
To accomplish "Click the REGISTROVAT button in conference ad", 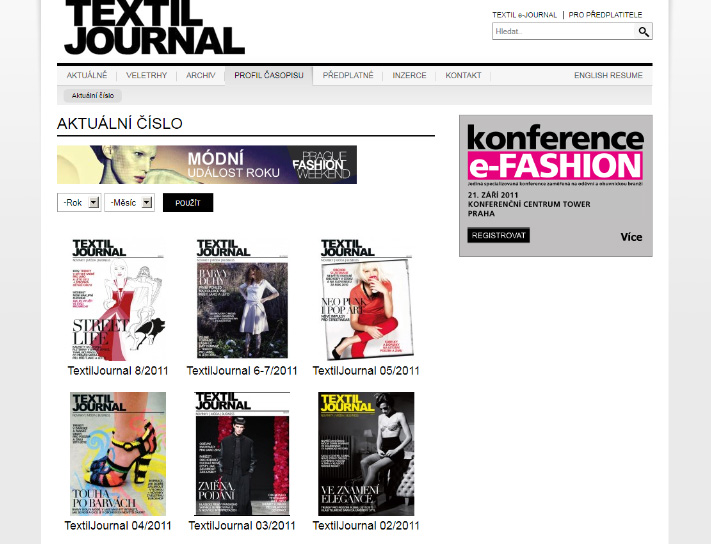I will click(x=498, y=235).
